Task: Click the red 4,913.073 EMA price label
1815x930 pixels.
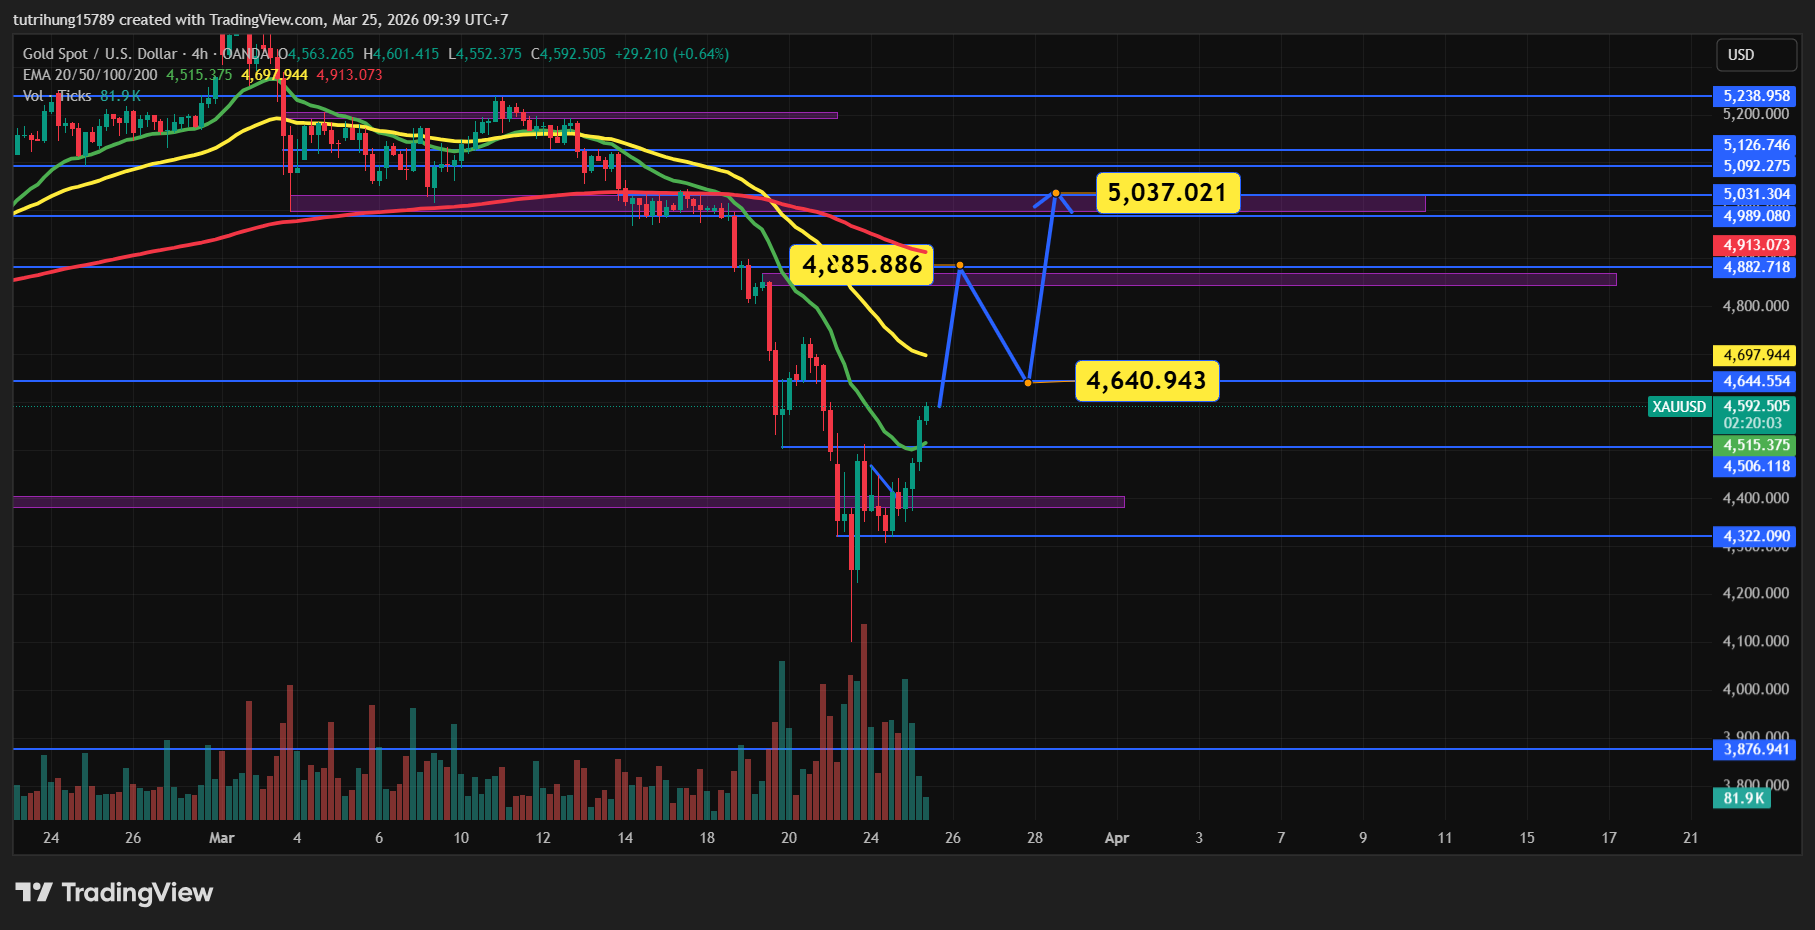Action: [1756, 245]
